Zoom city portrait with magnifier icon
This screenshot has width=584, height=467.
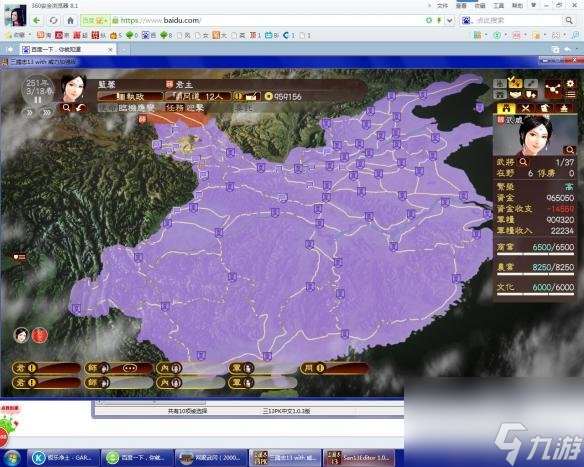coord(569,150)
